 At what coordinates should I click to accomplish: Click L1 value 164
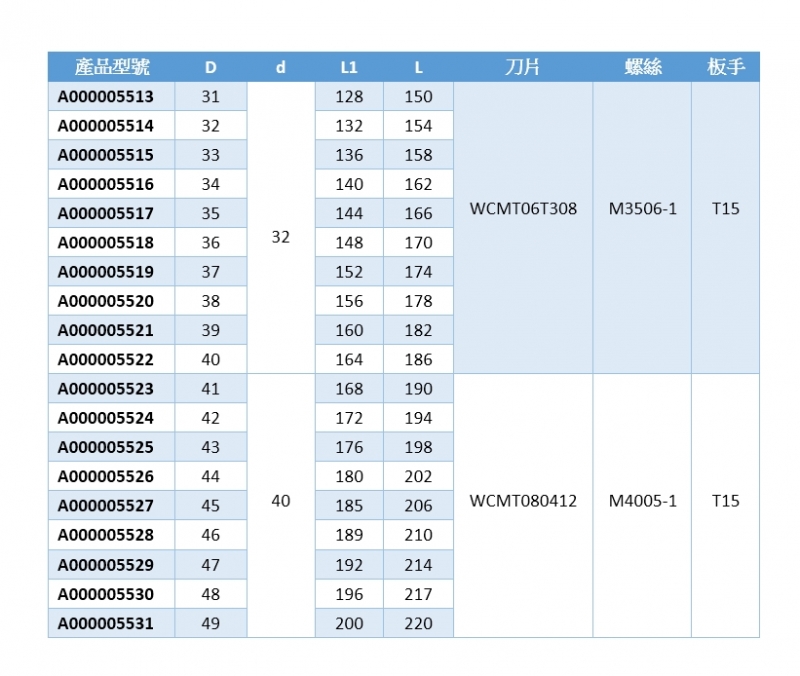tap(349, 360)
